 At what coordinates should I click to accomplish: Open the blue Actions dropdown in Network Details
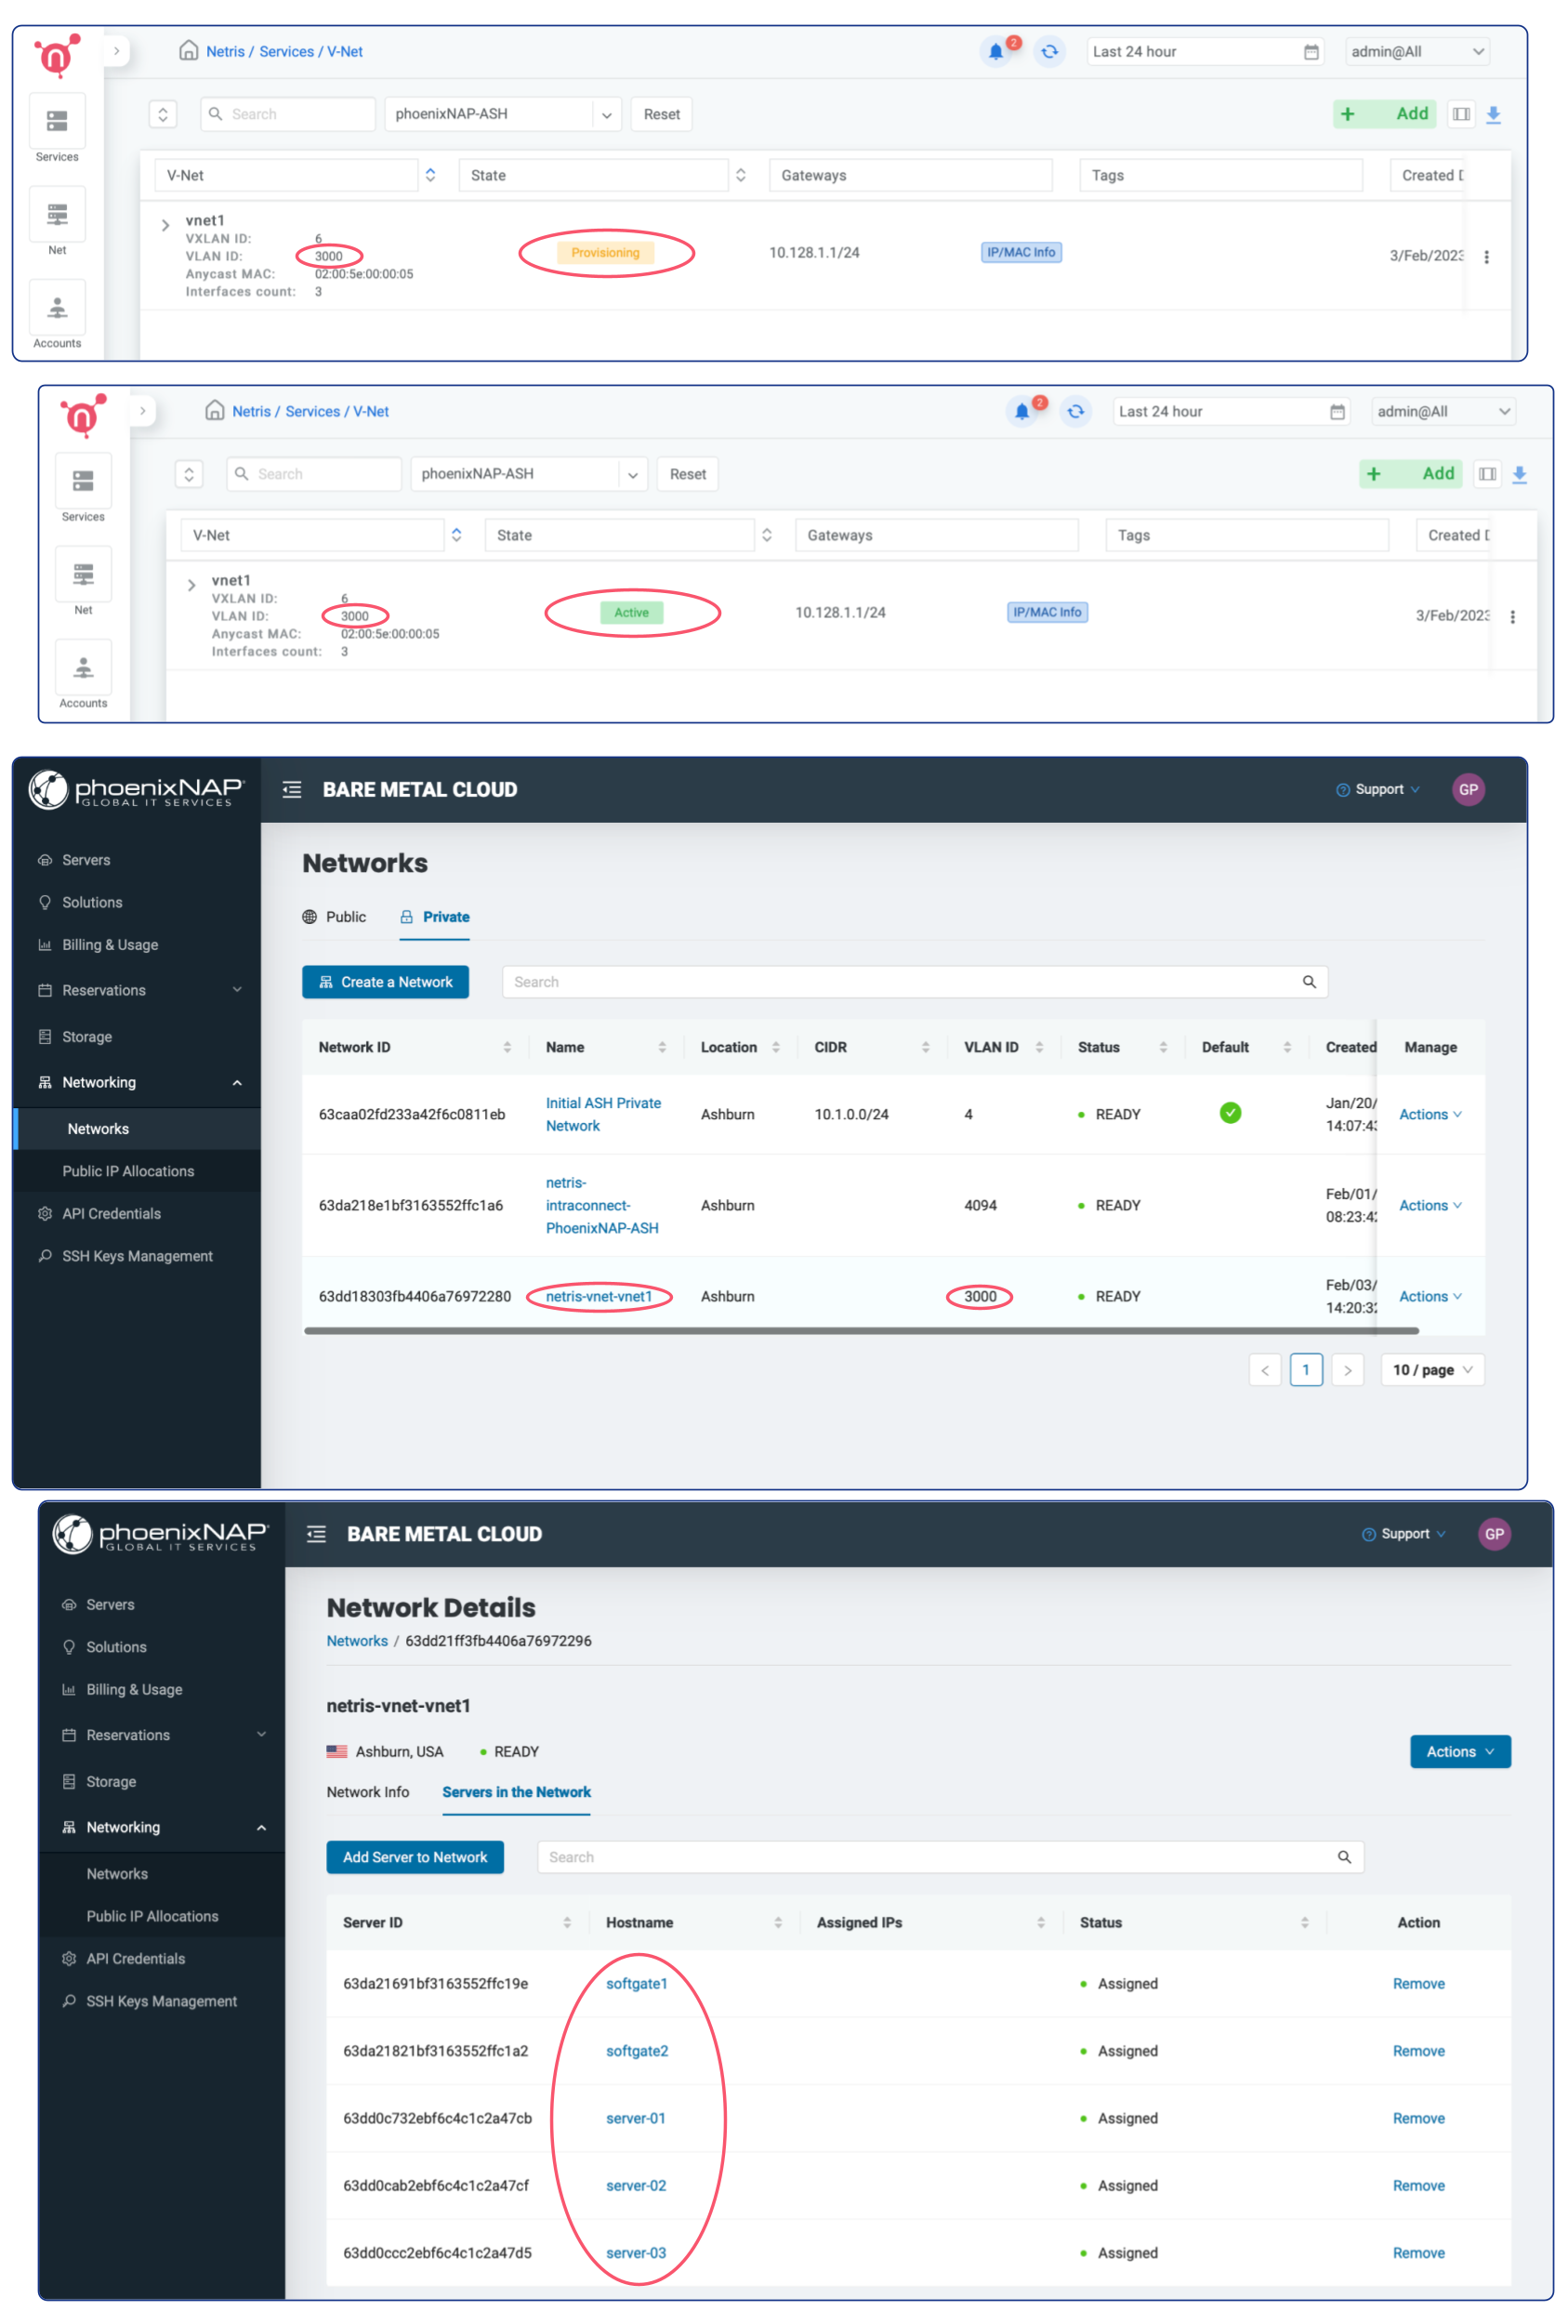(1459, 1751)
